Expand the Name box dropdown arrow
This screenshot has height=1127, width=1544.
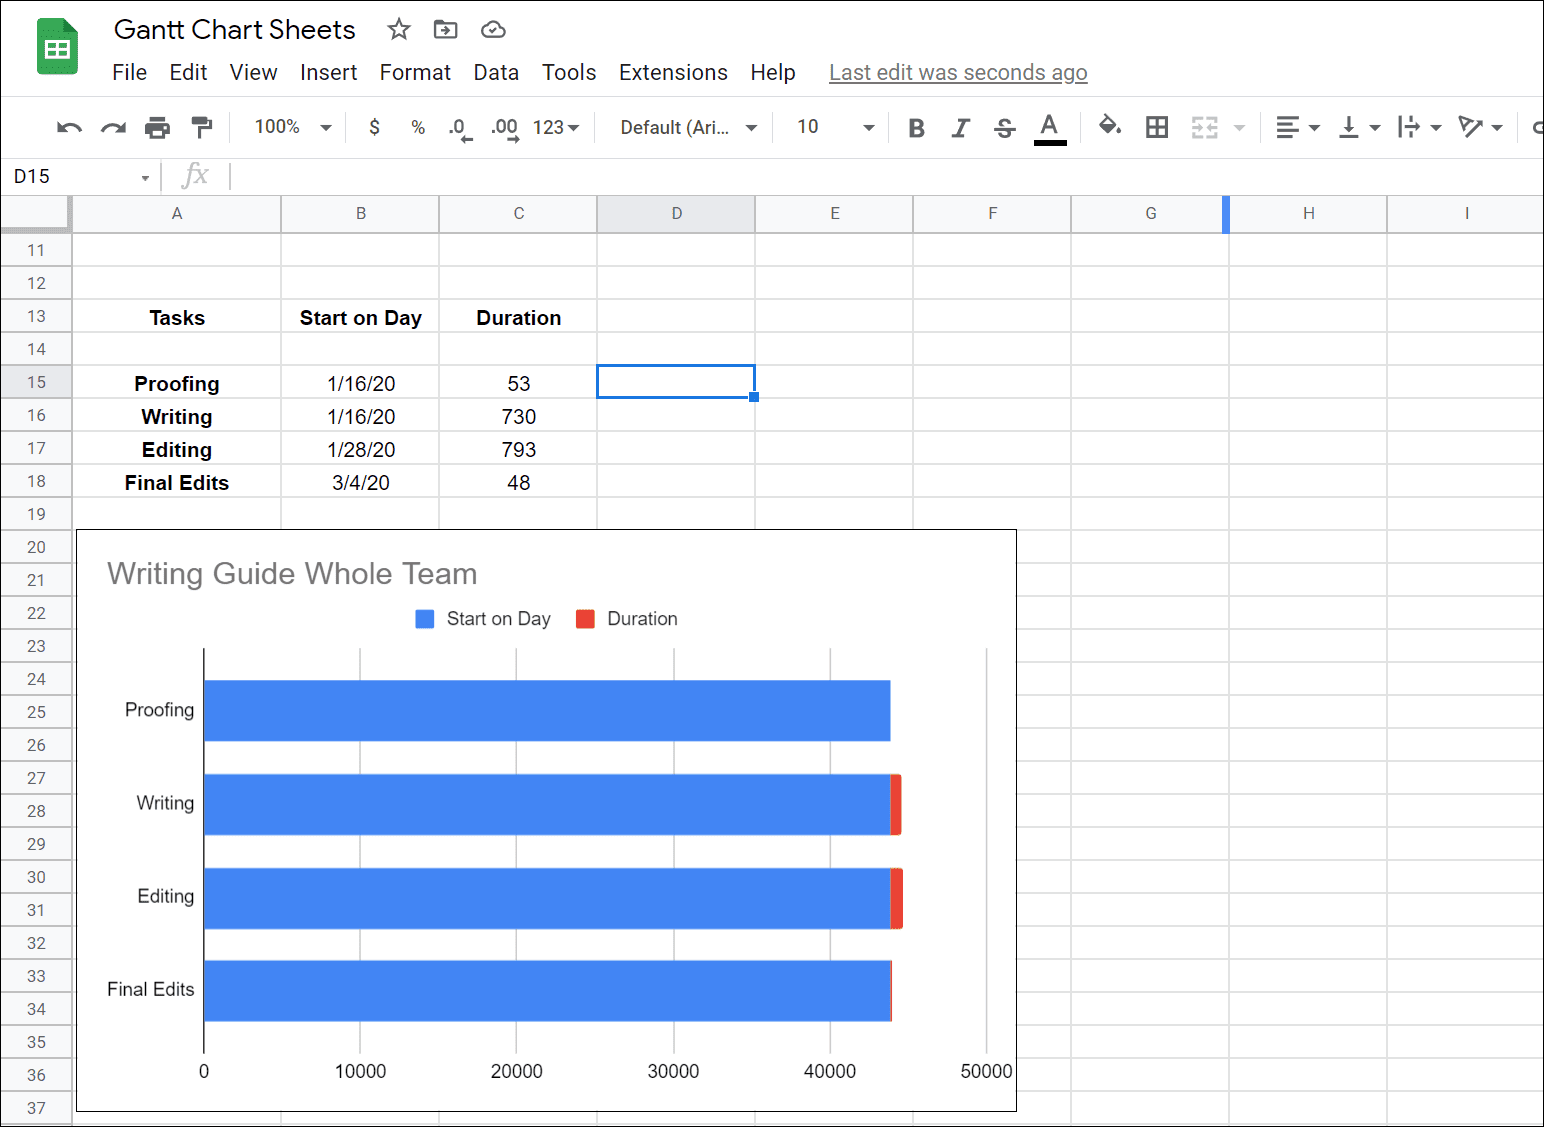145,177
